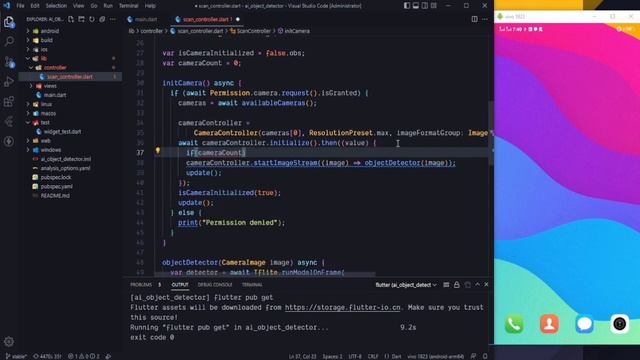The height and width of the screenshot is (360, 640).
Task: Switch to the Problems panel tab
Action: click(x=141, y=284)
